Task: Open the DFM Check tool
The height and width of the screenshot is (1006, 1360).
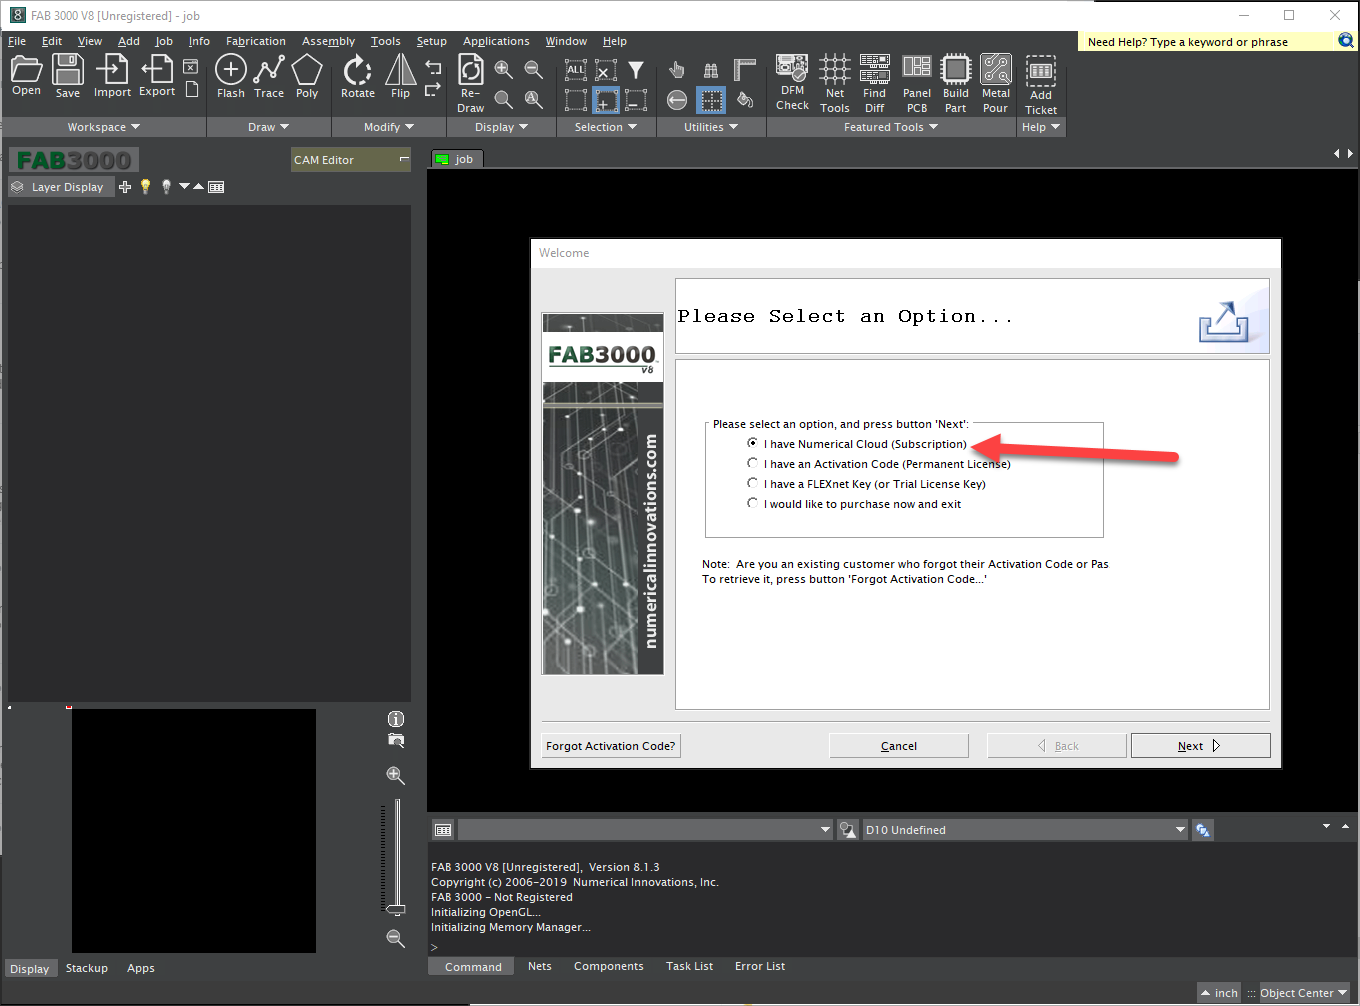Action: pyautogui.click(x=792, y=83)
